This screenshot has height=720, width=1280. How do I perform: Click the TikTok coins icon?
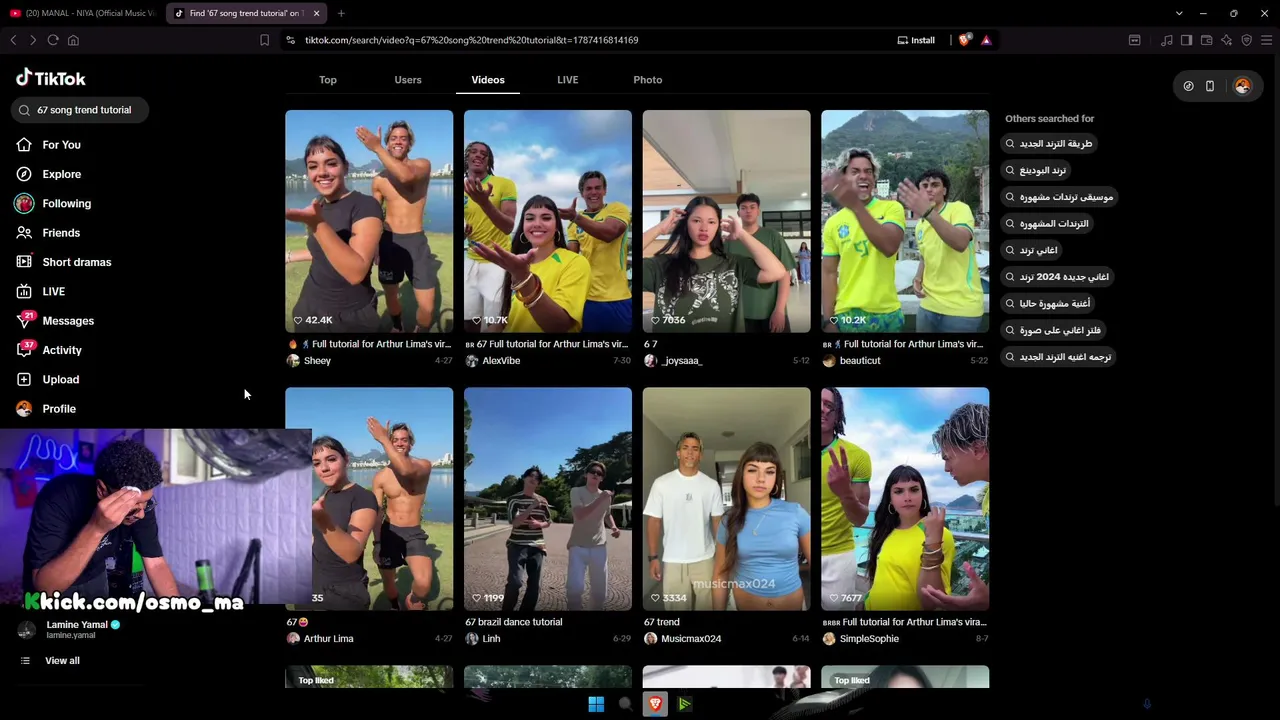pos(1188,86)
